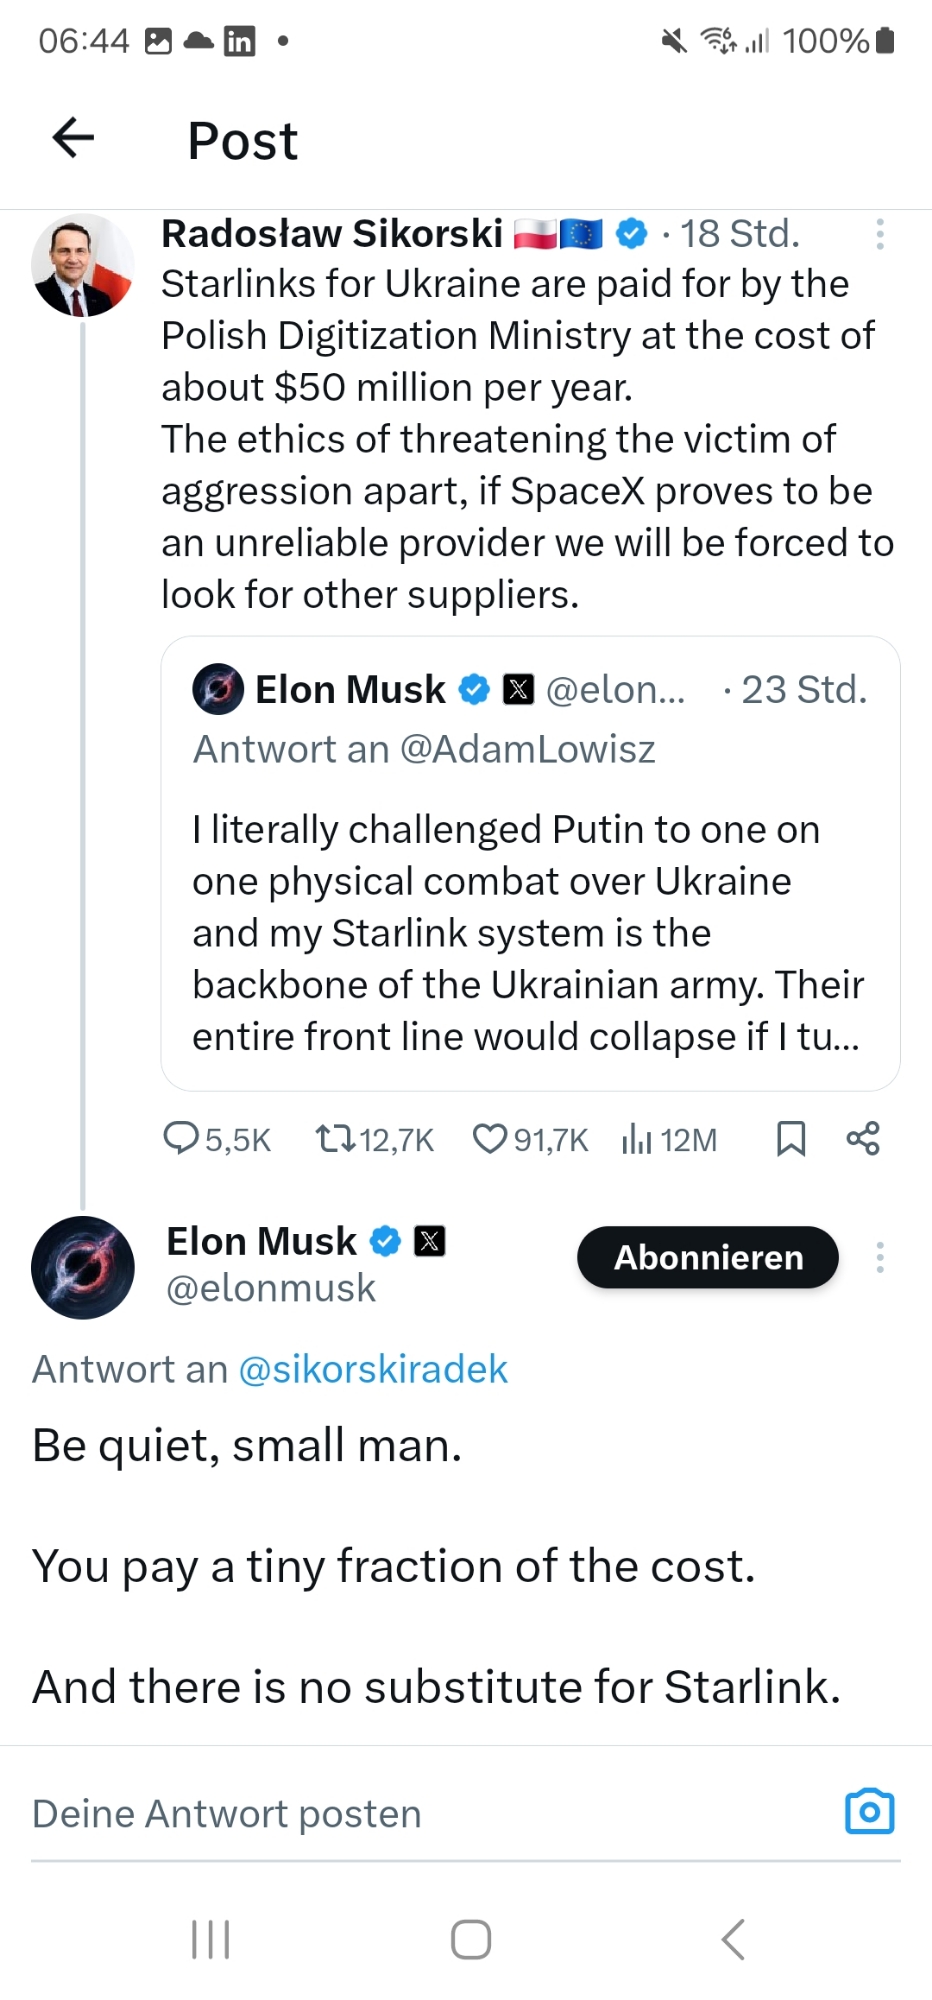Open more options beside Abonnieren button
Screen dimensions: 932x2000
(880, 1257)
